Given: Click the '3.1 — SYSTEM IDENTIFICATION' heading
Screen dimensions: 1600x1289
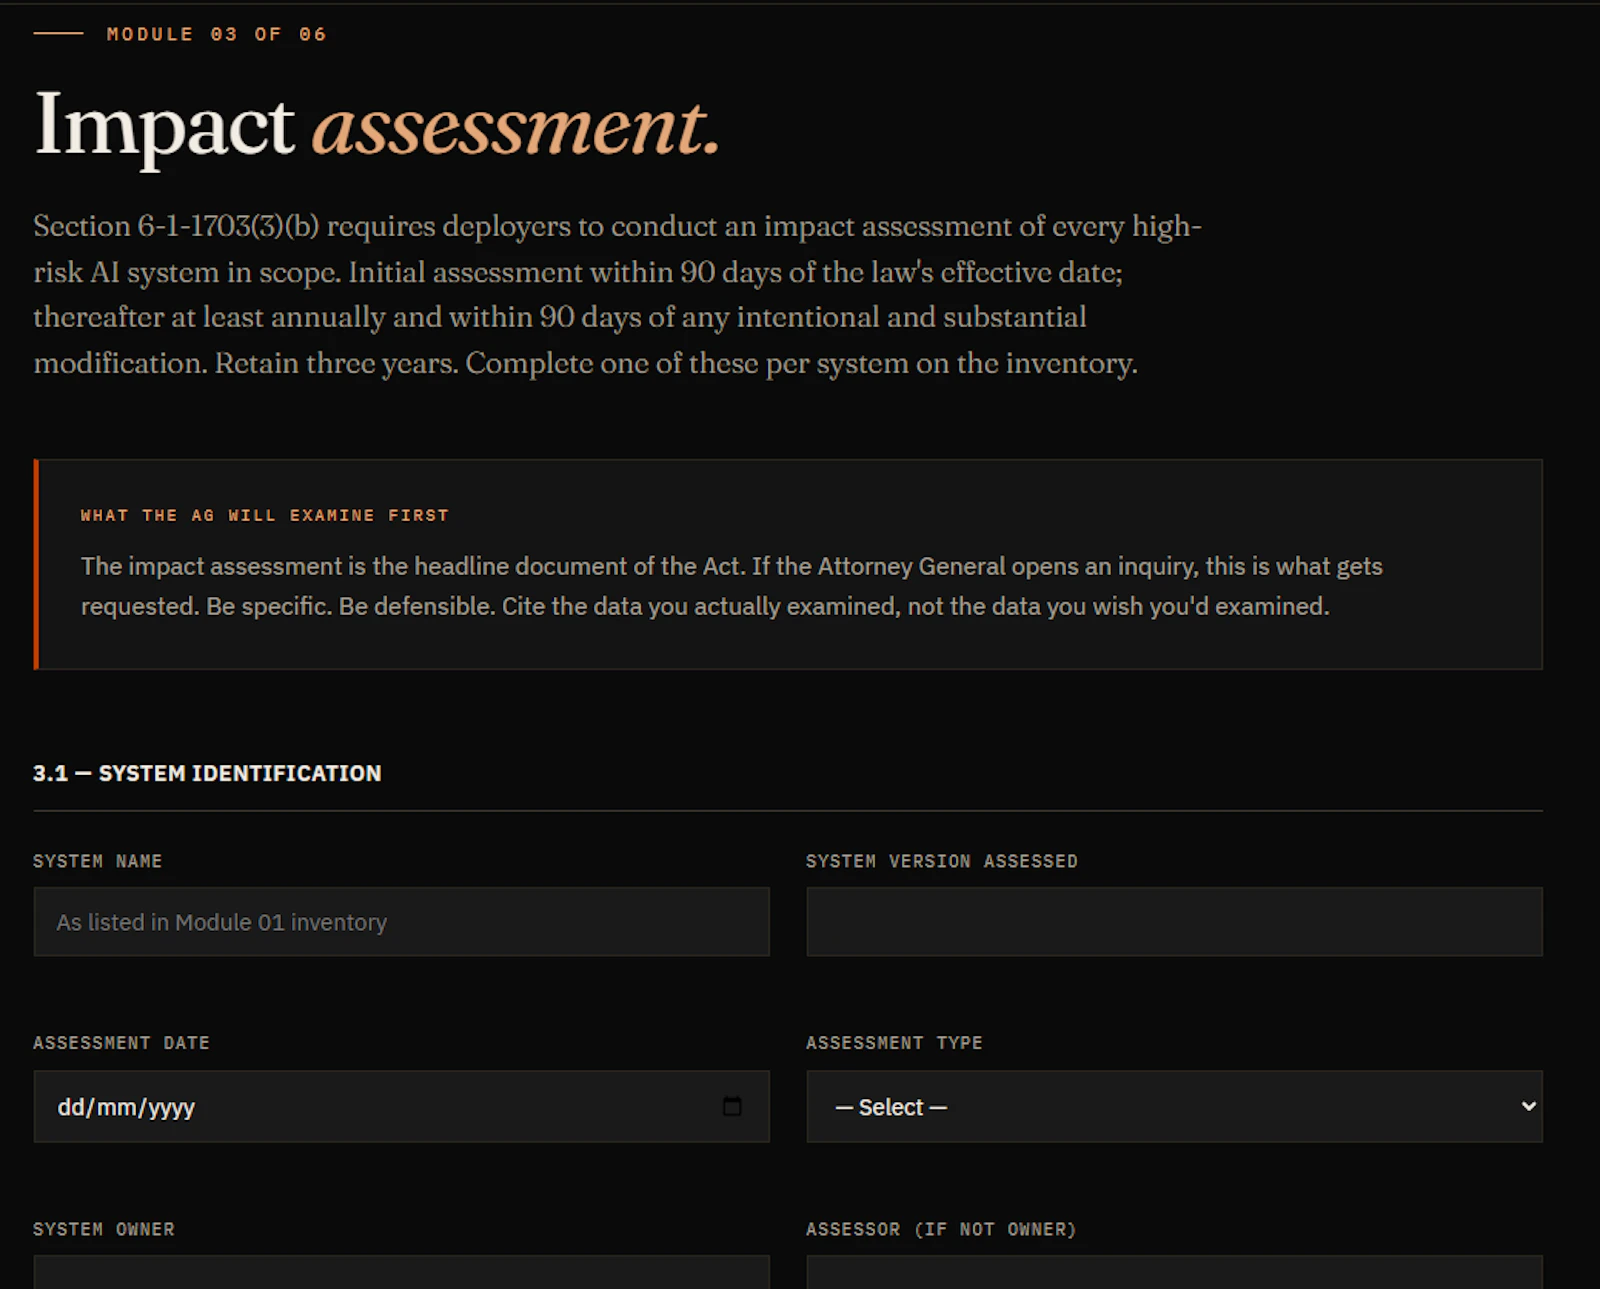Looking at the screenshot, I should pyautogui.click(x=207, y=773).
